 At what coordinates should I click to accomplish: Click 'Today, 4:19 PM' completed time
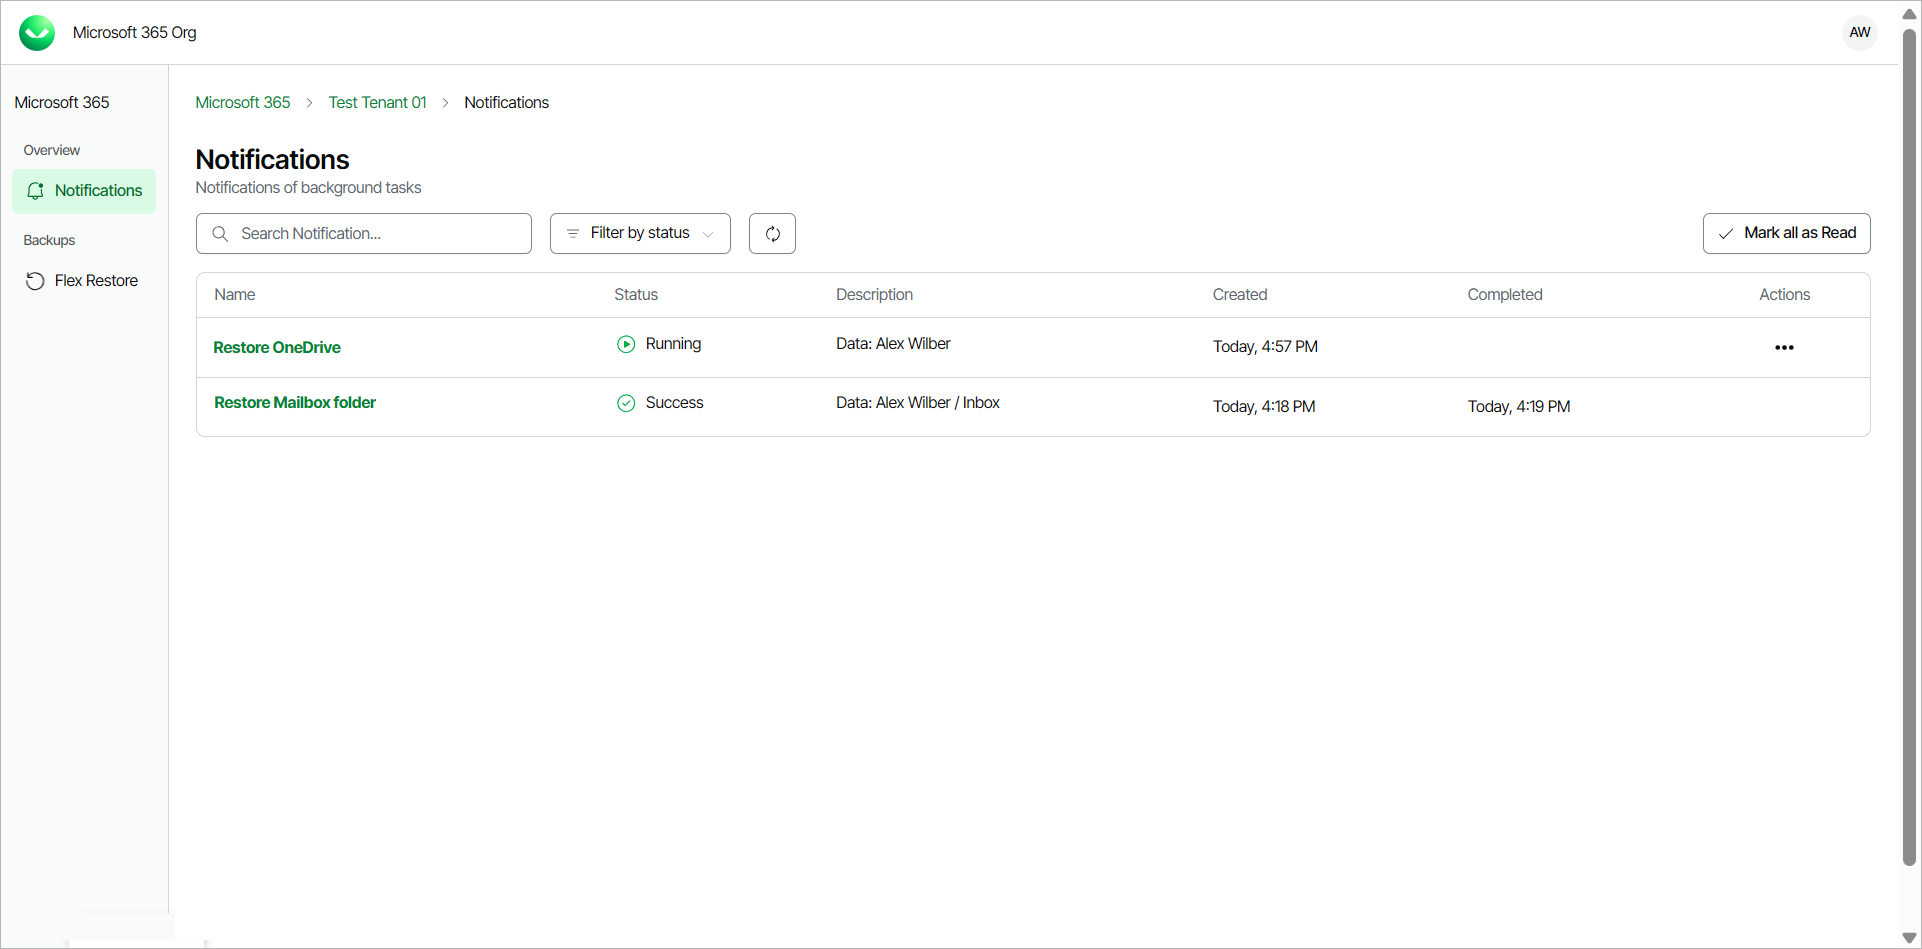[1519, 406]
